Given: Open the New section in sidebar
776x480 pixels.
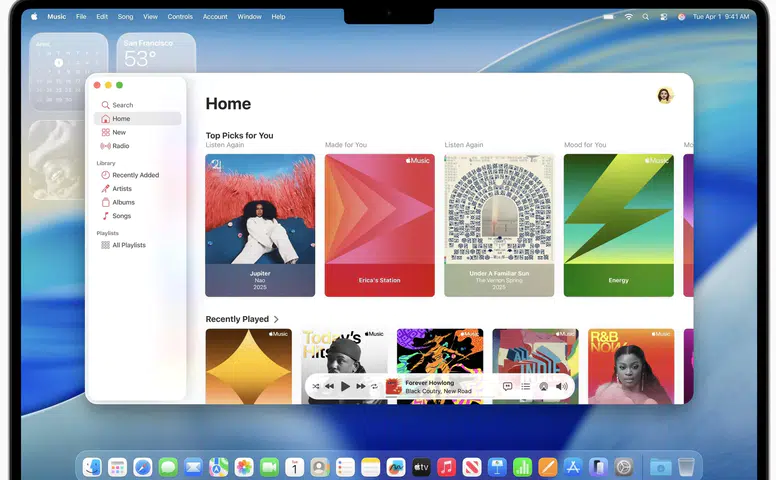Looking at the screenshot, I should click(x=113, y=132).
